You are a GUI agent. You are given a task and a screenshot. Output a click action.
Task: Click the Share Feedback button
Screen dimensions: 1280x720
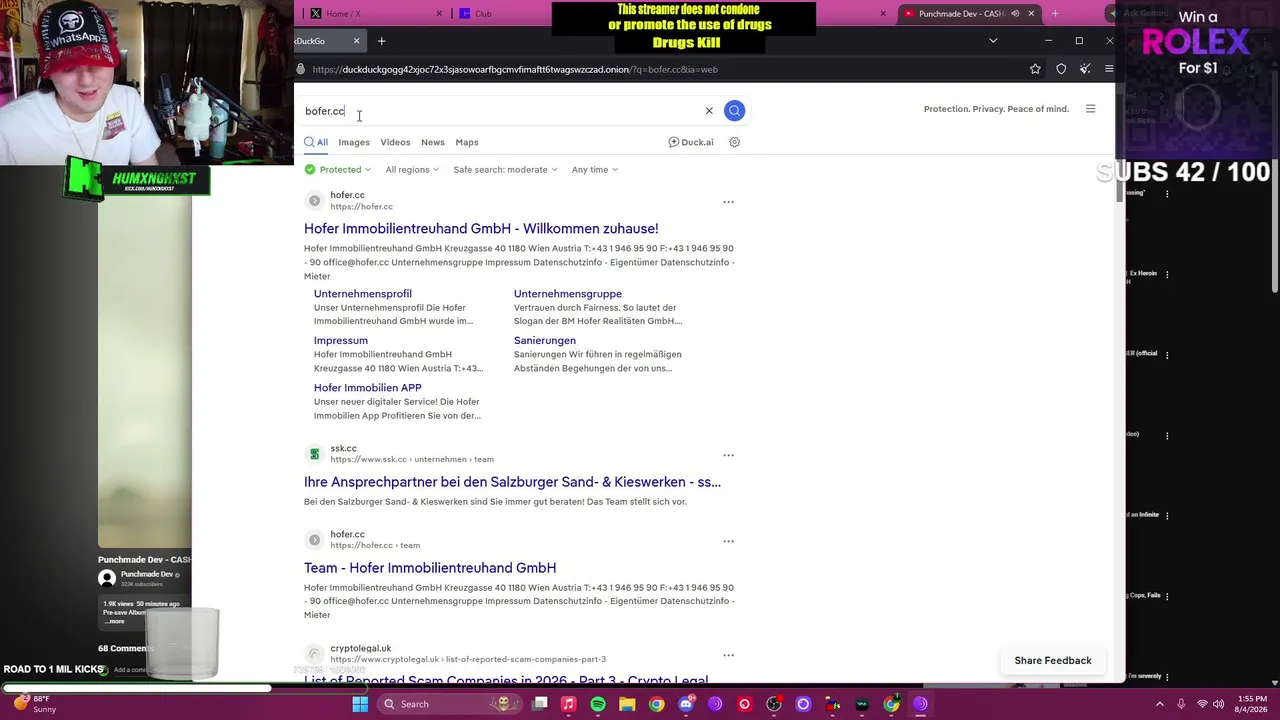[x=1053, y=660]
